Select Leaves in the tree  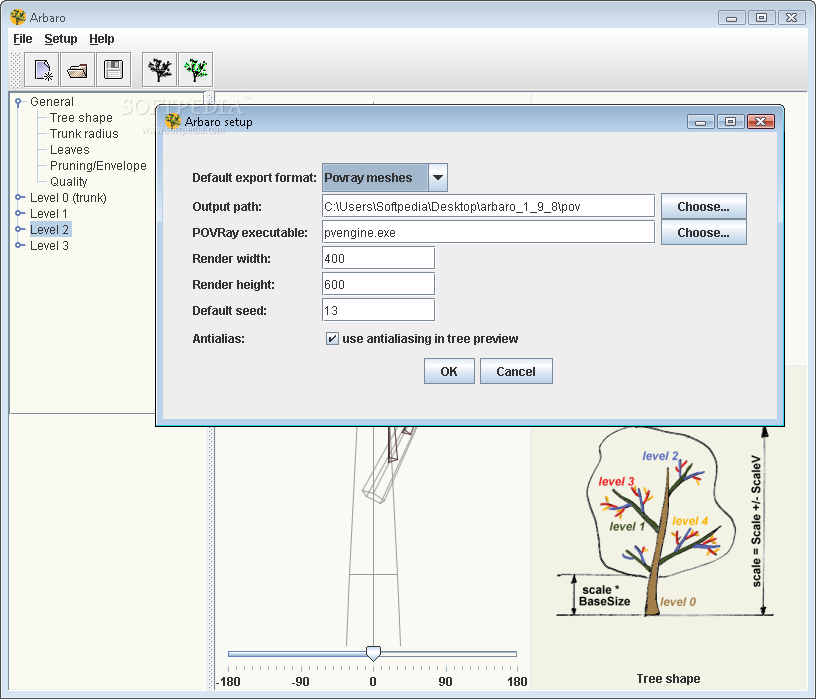(x=70, y=150)
